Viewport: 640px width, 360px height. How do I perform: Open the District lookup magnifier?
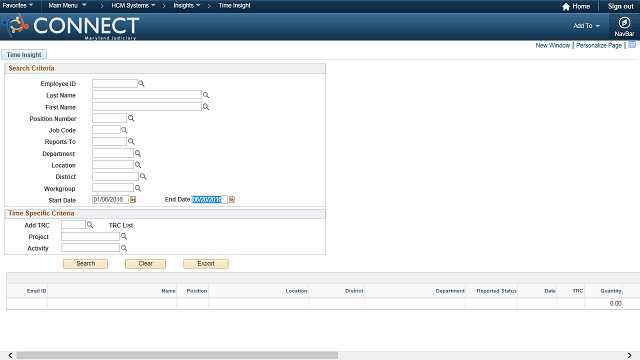click(143, 177)
